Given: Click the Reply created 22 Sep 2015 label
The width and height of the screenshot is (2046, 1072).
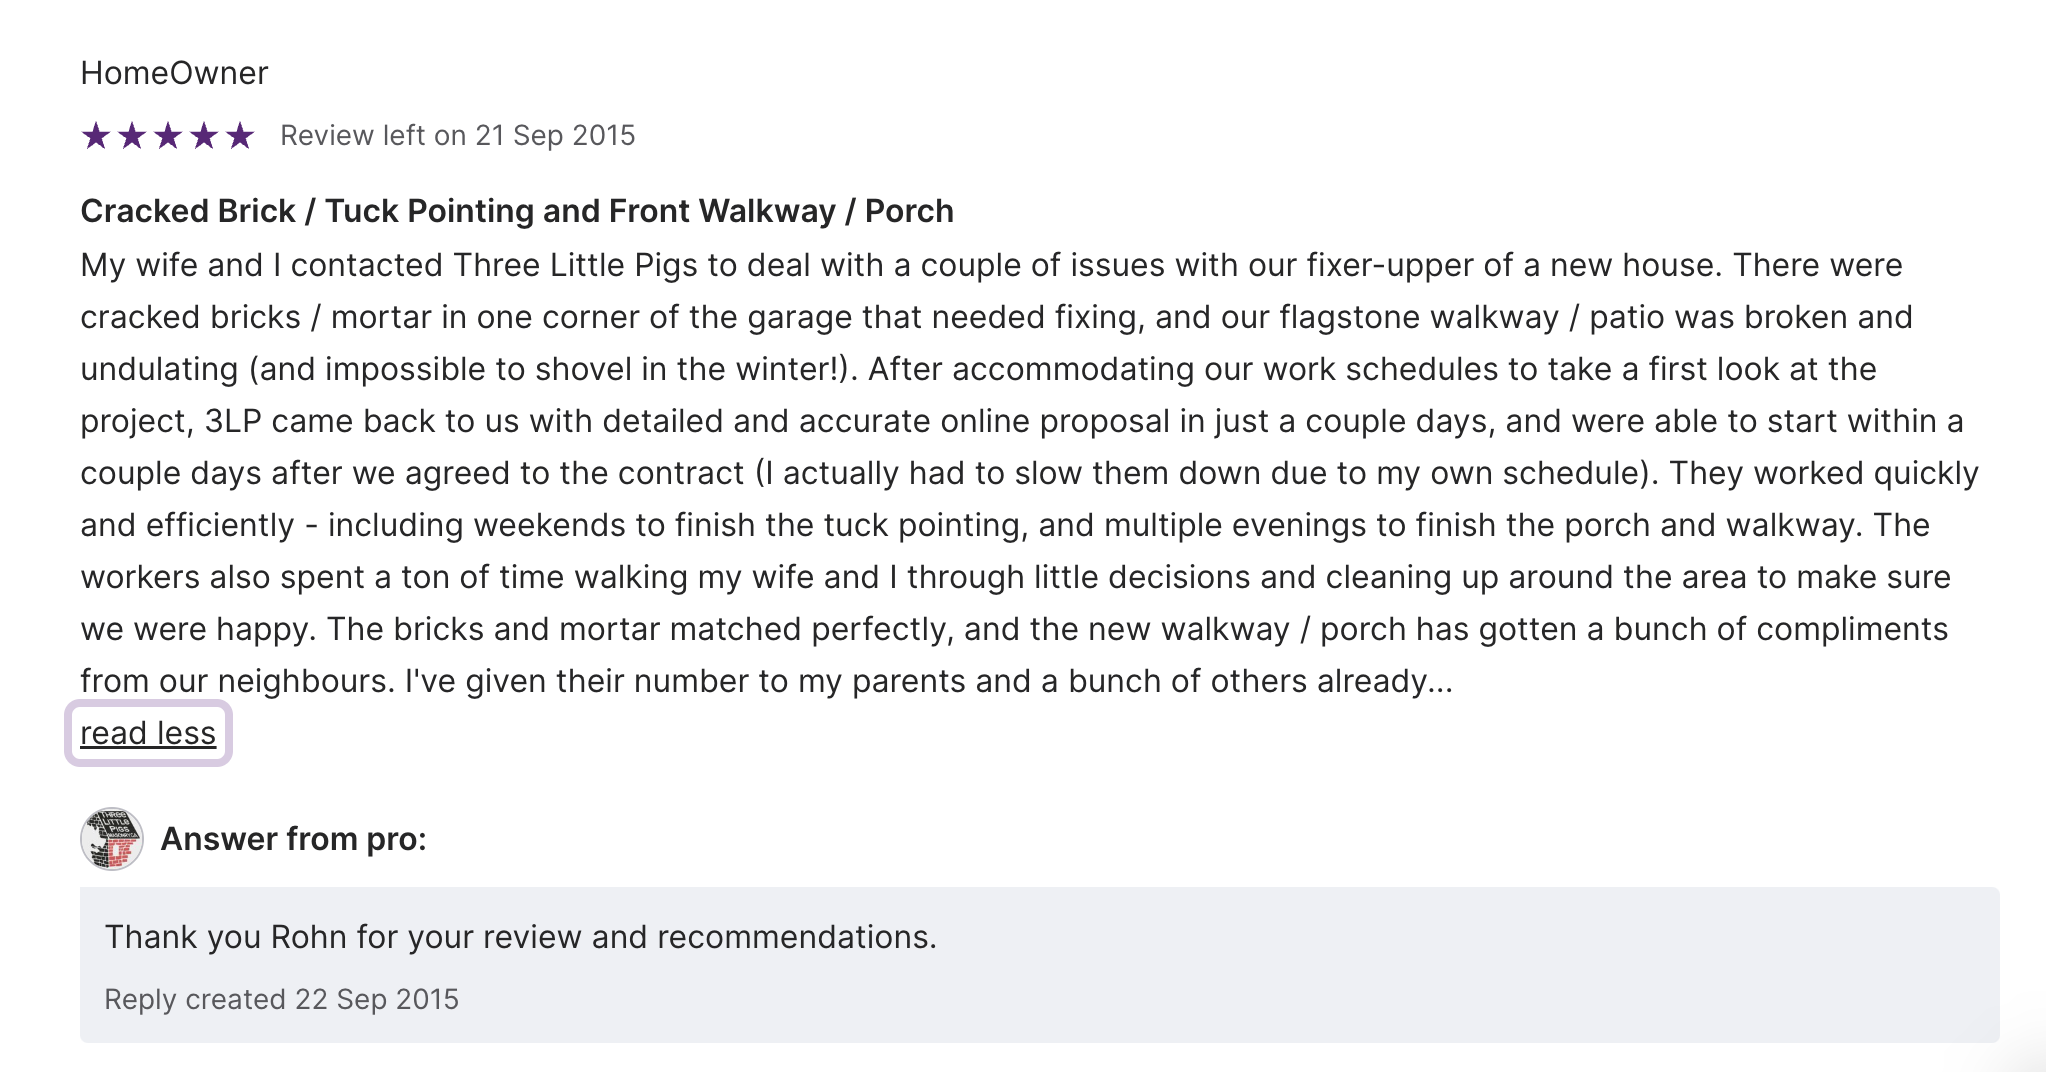Looking at the screenshot, I should click(281, 999).
